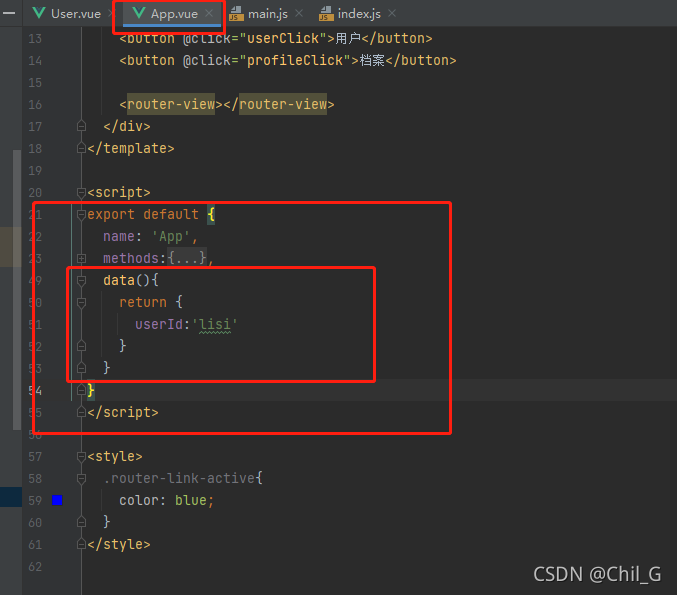Click the closing template tag text
This screenshot has height=595, width=677.
[x=131, y=148]
